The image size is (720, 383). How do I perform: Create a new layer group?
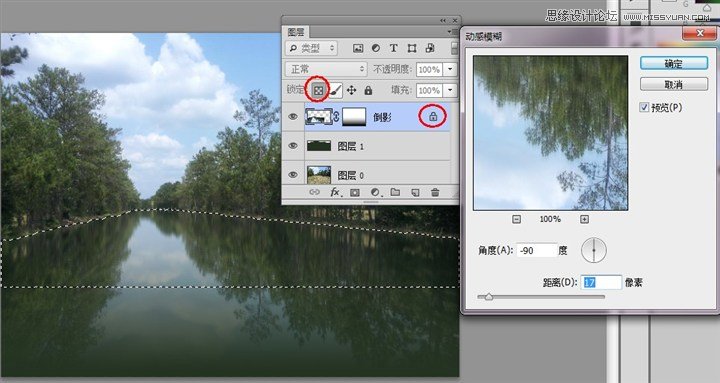395,192
